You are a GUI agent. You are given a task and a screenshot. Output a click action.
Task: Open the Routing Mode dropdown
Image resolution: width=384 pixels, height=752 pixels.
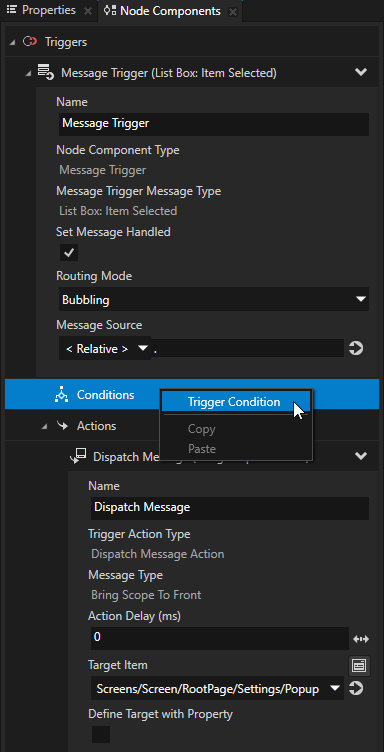pos(214,300)
